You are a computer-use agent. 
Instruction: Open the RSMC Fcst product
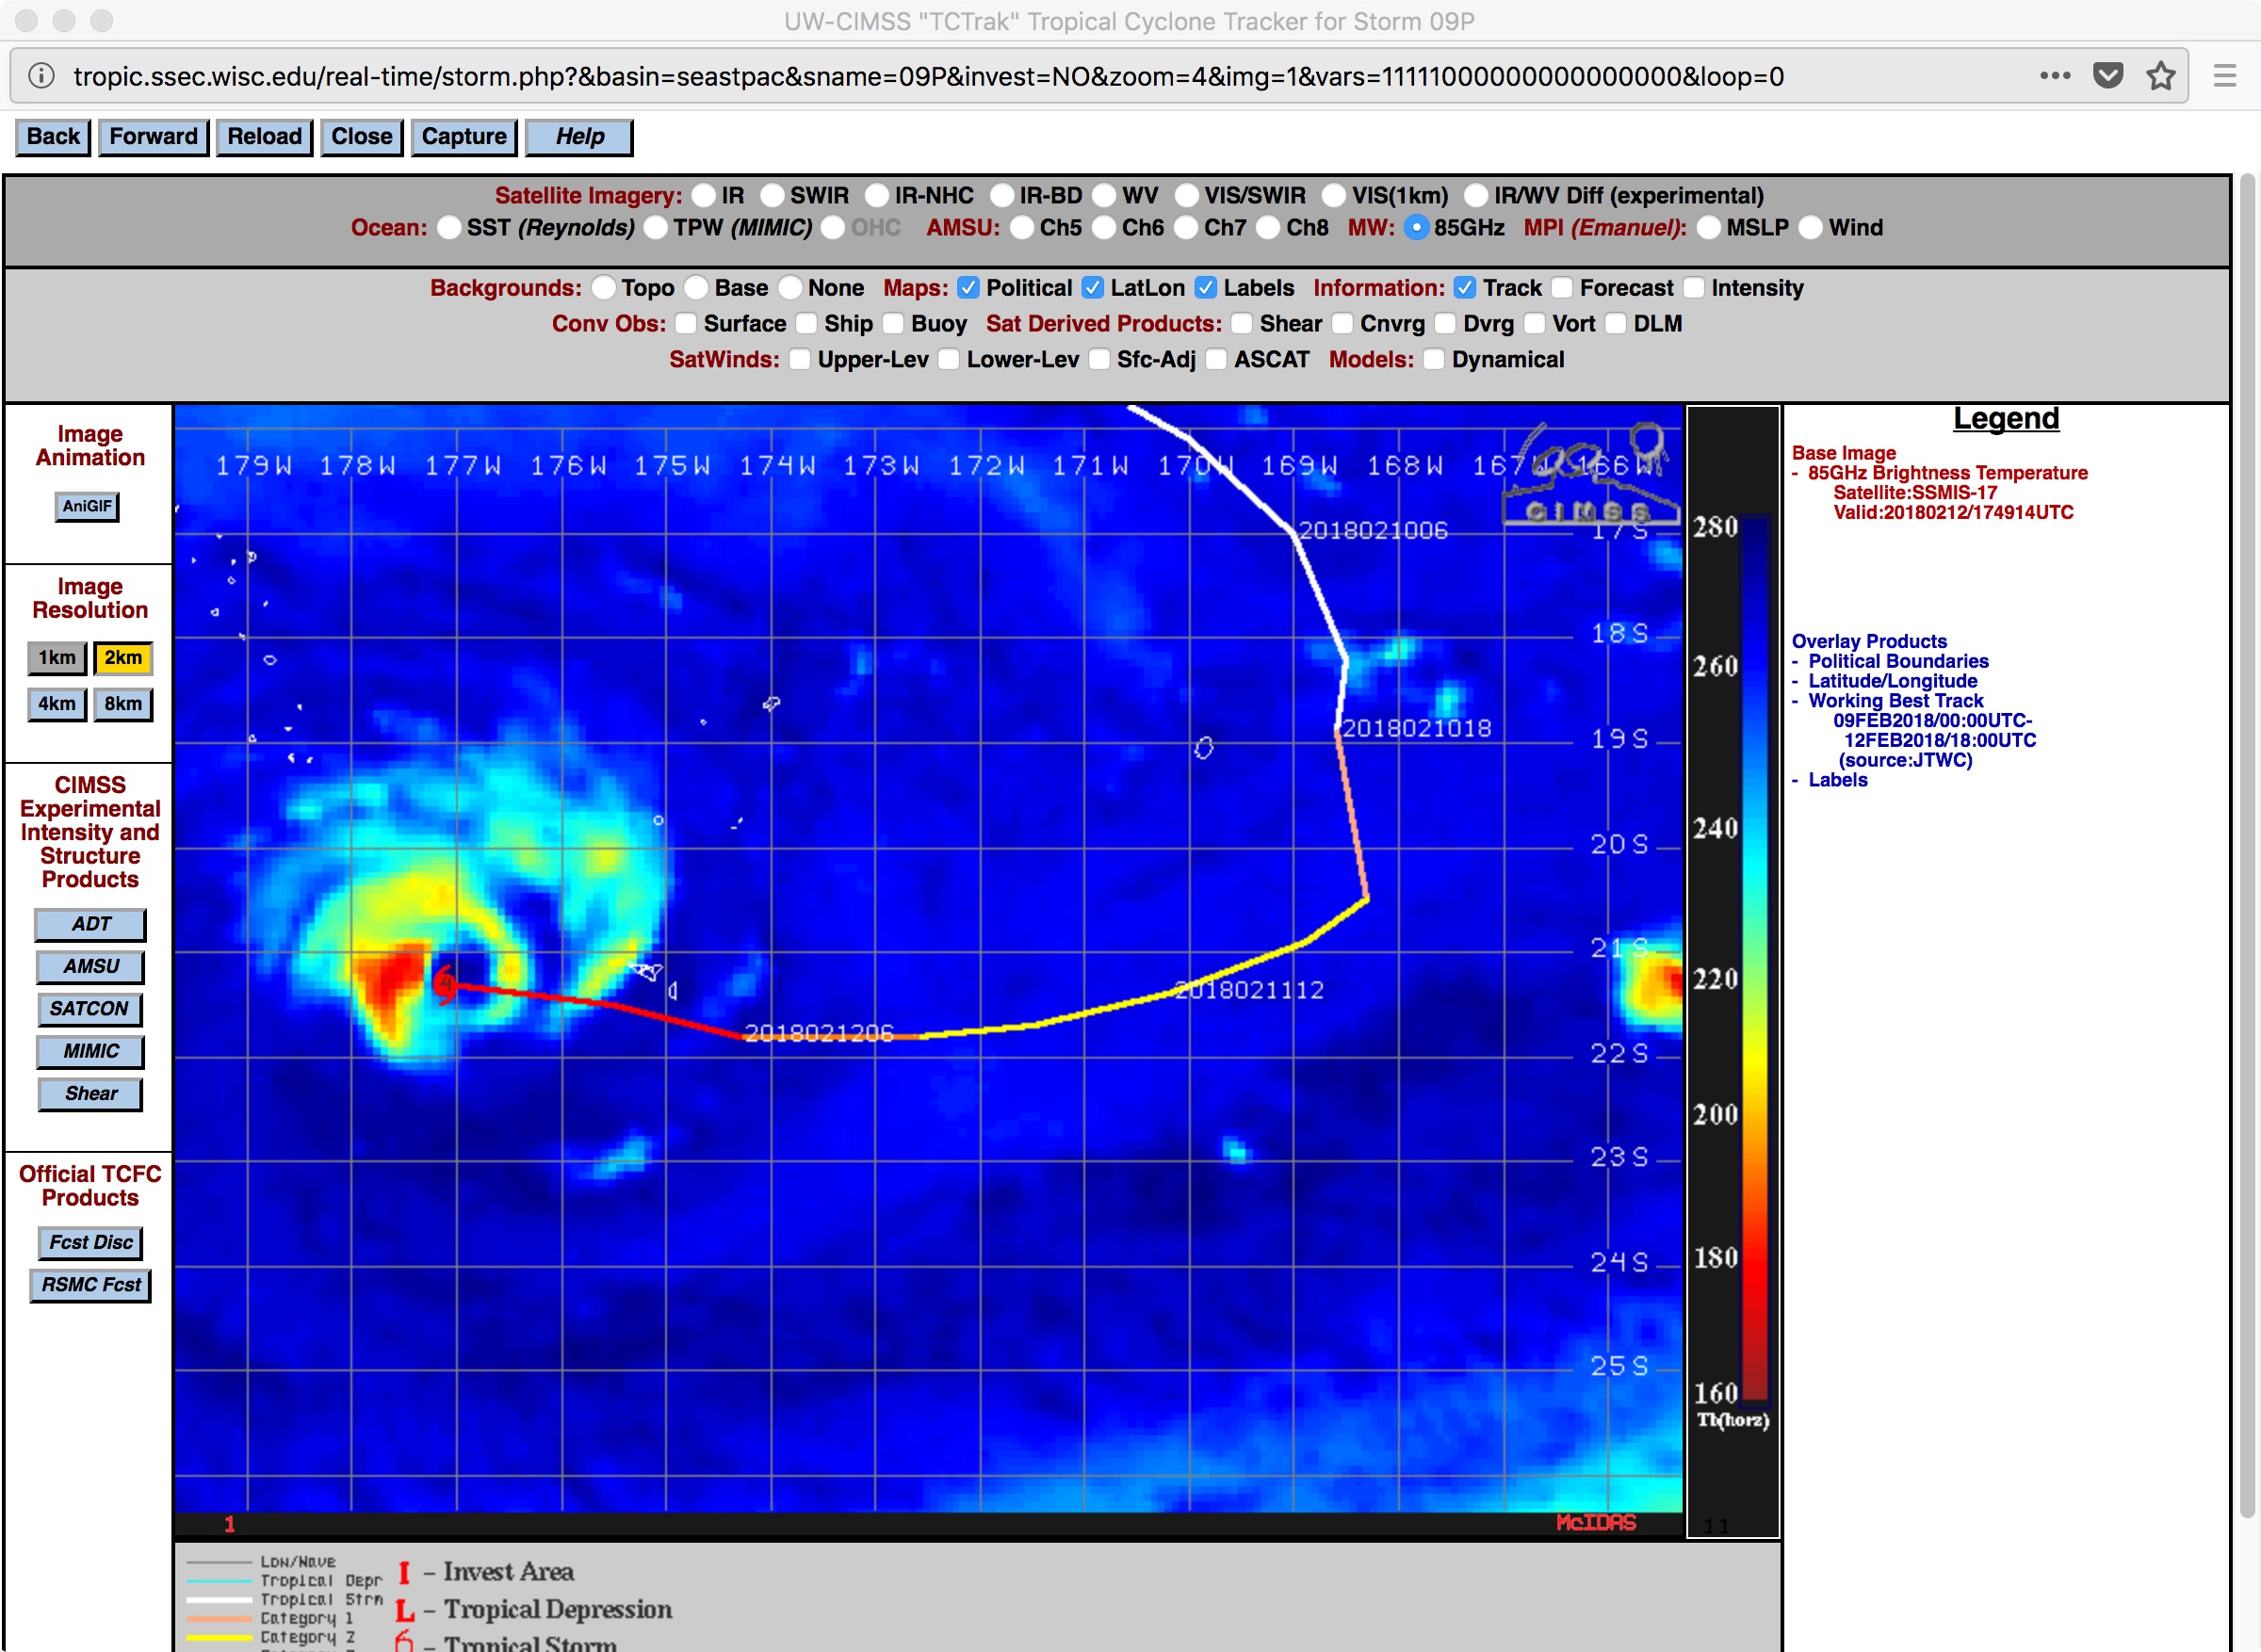coord(91,1285)
